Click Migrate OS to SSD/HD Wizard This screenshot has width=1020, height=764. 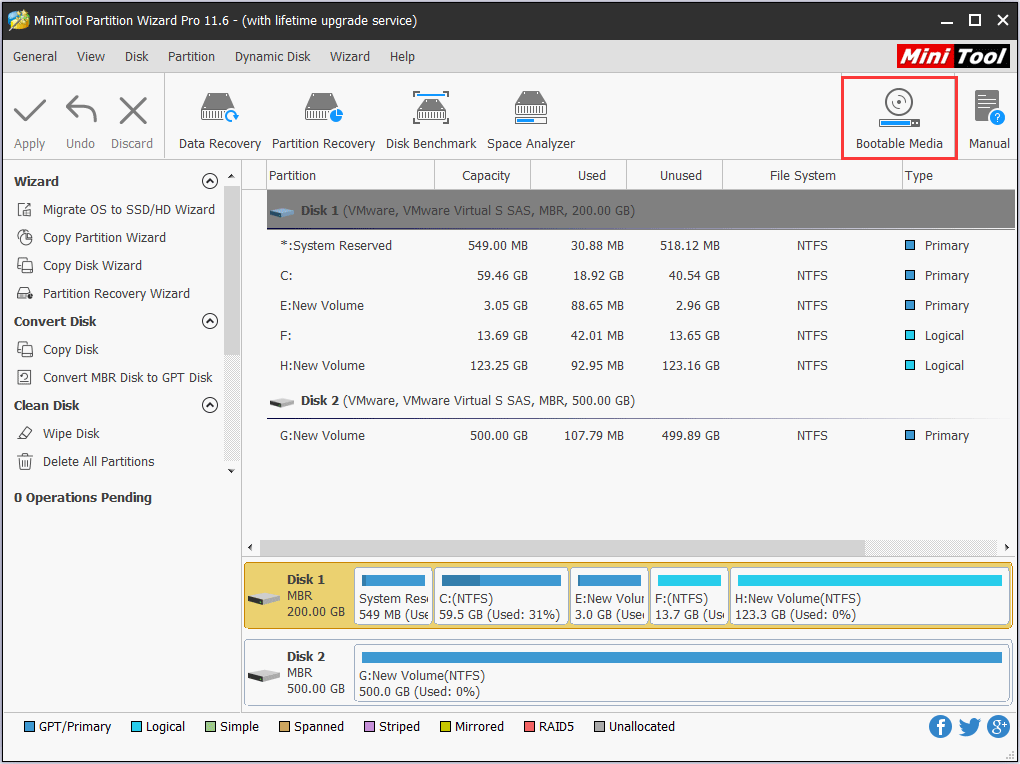point(128,210)
